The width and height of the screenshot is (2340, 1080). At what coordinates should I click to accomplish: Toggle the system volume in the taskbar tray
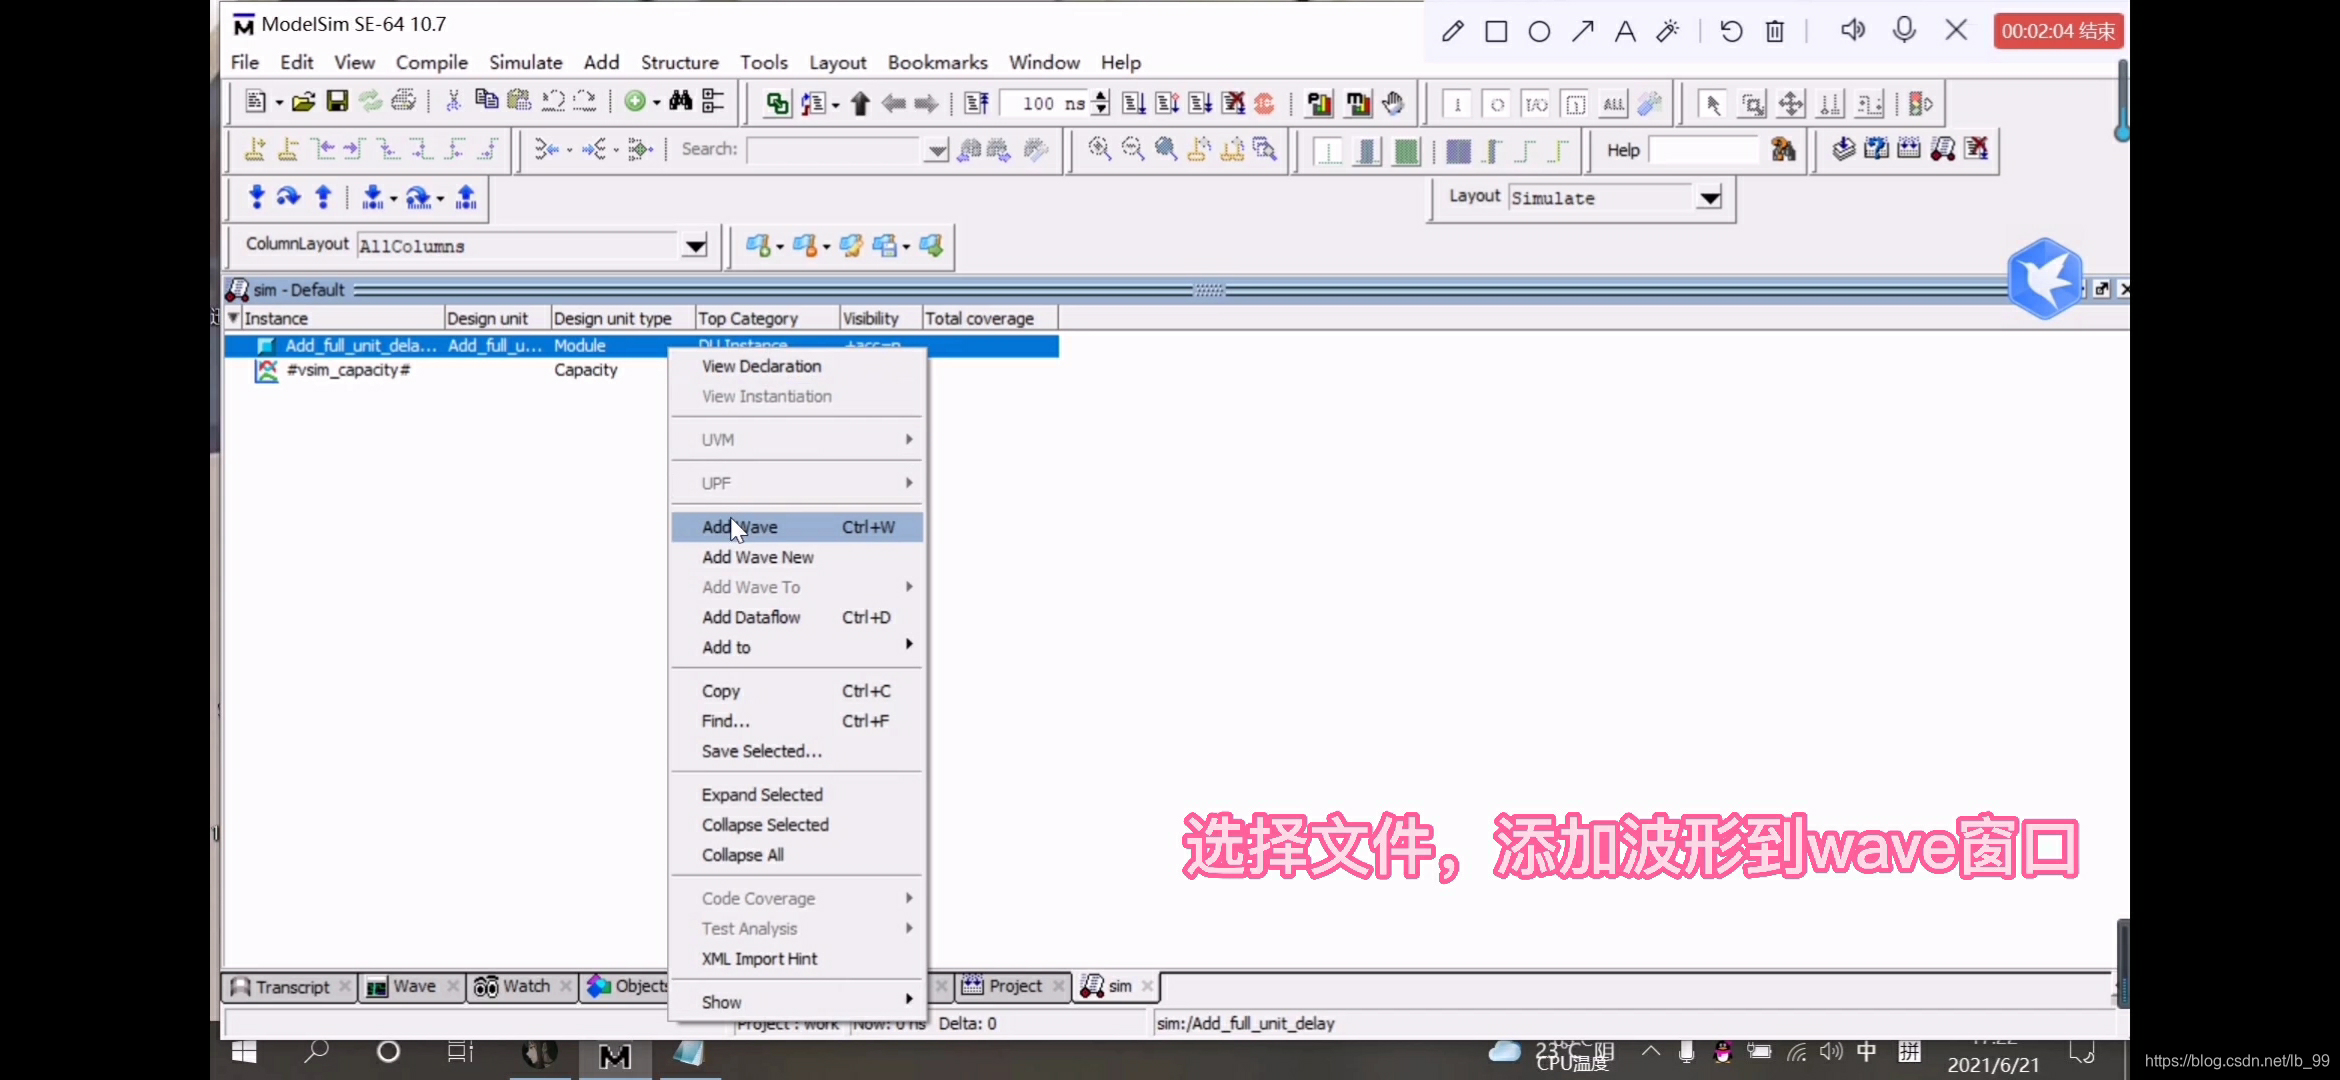coord(1831,1051)
